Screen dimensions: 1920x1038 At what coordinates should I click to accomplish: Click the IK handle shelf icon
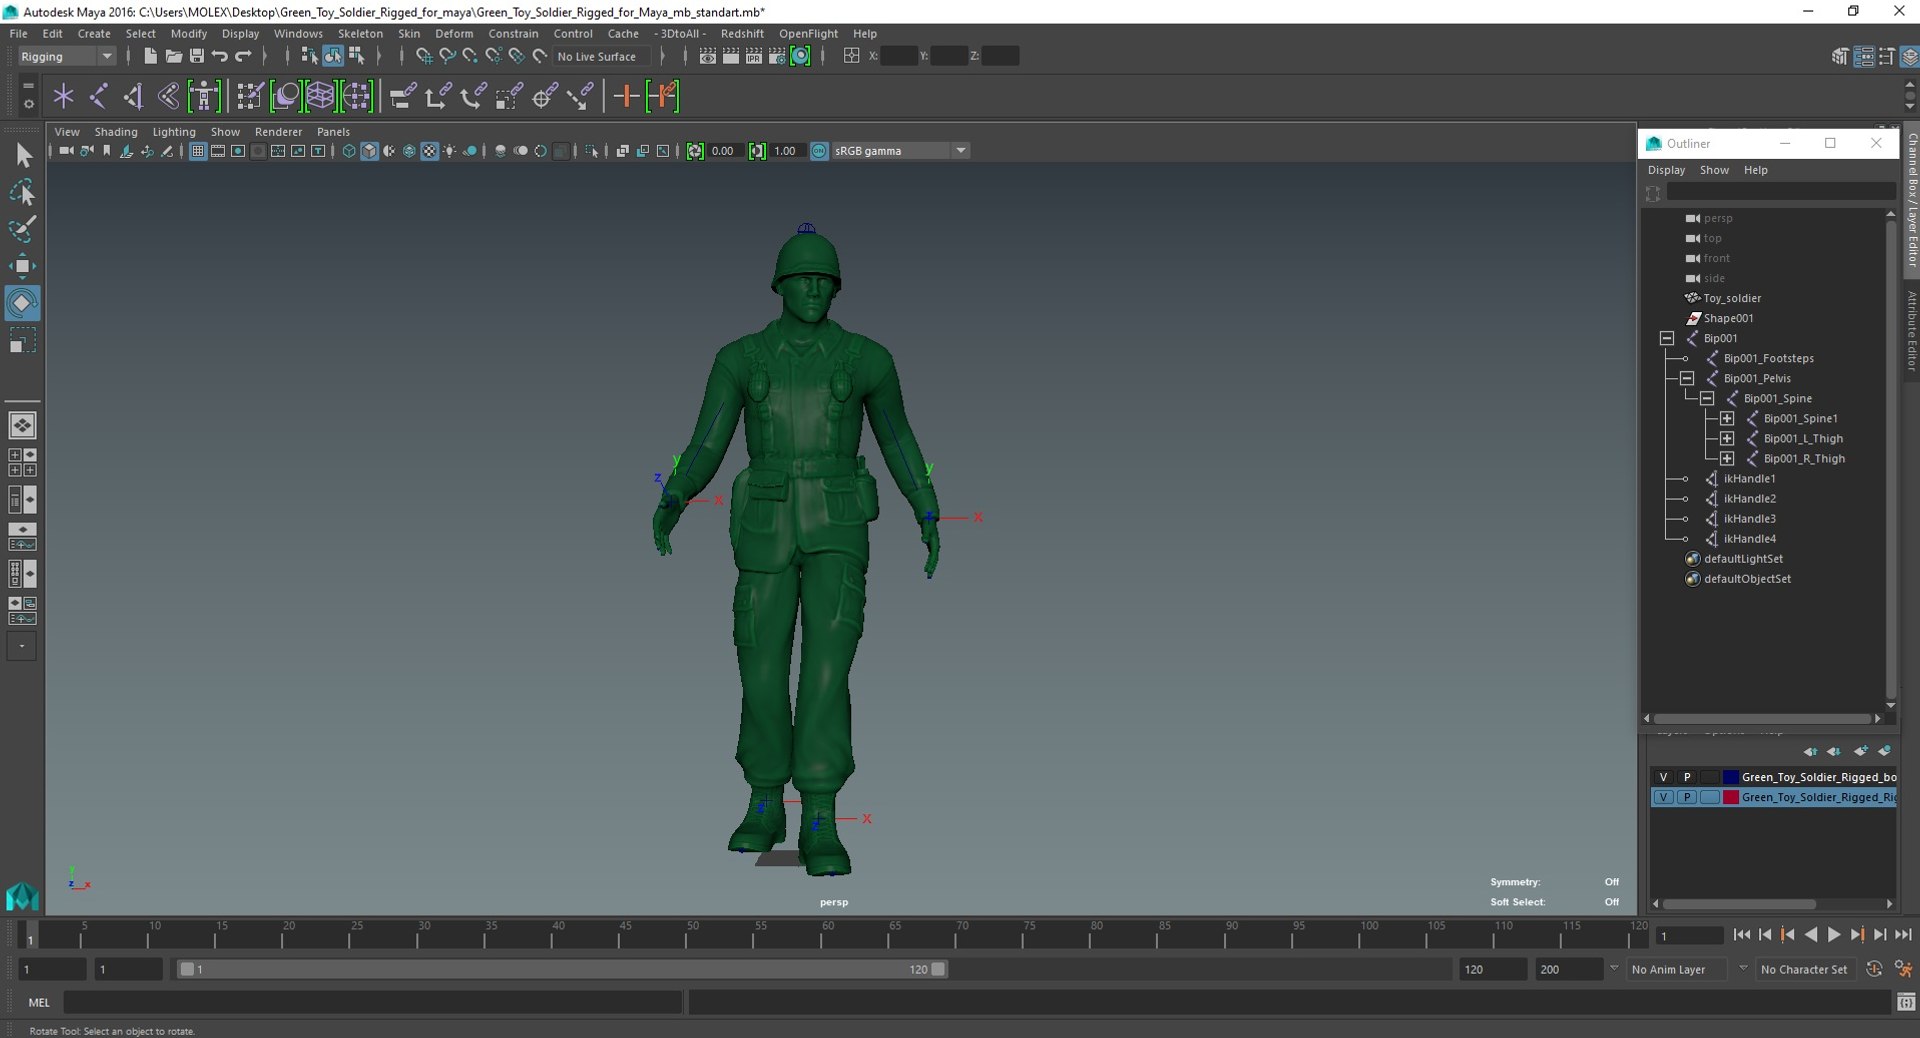[x=133, y=96]
